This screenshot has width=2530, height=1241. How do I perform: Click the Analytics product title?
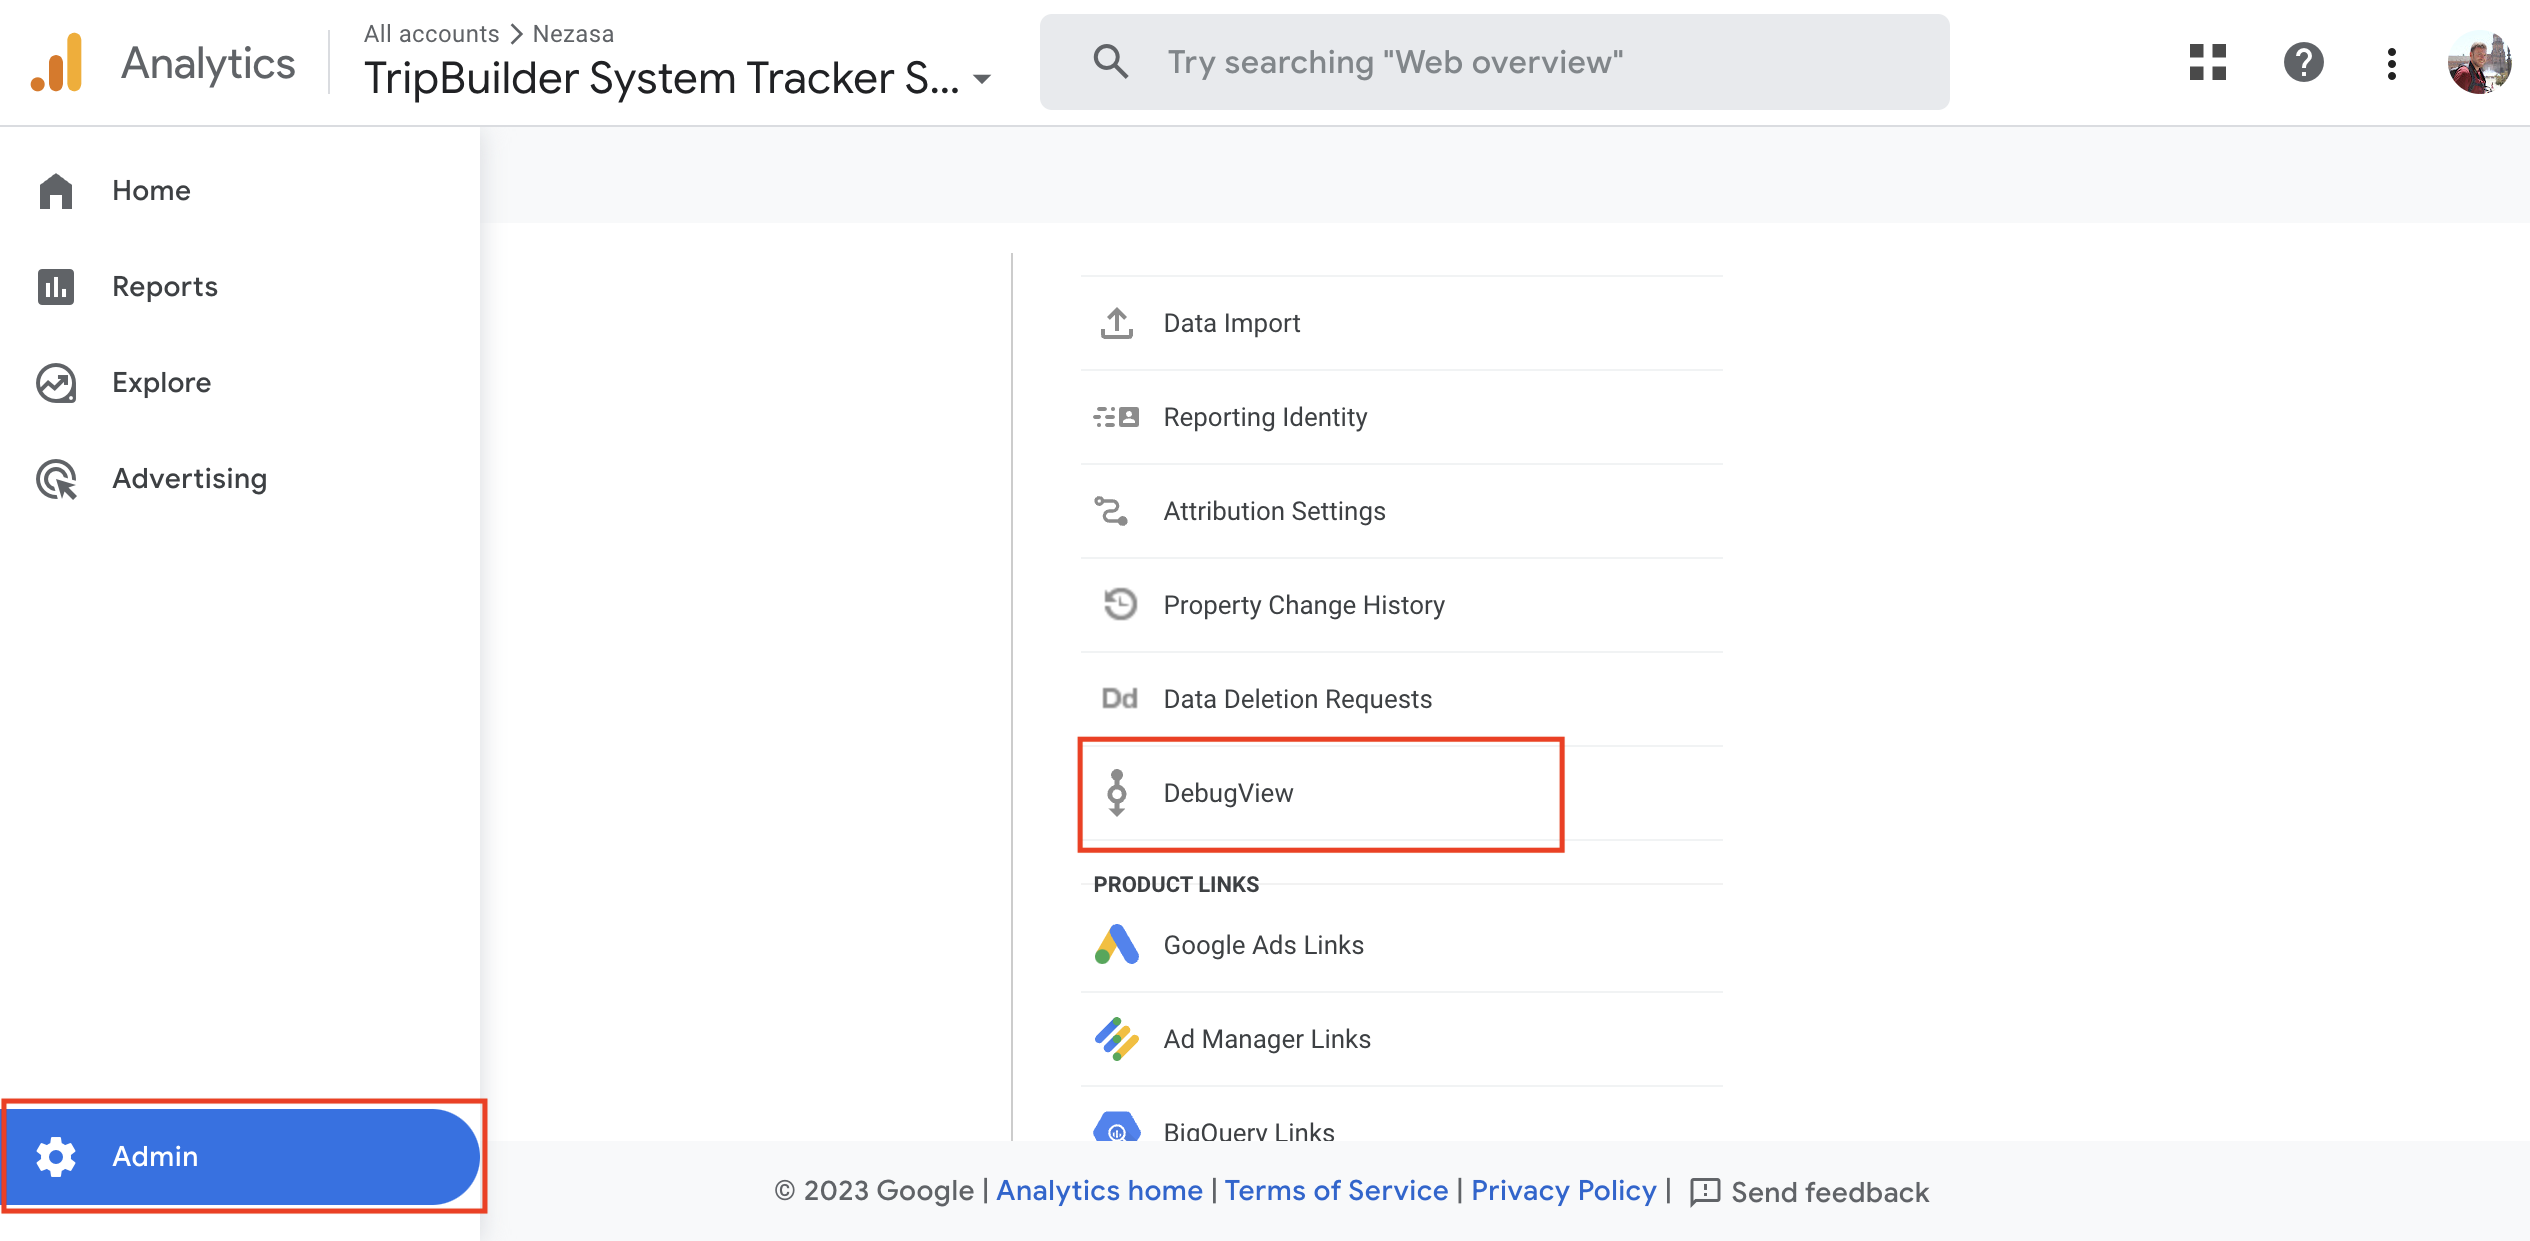click(208, 63)
